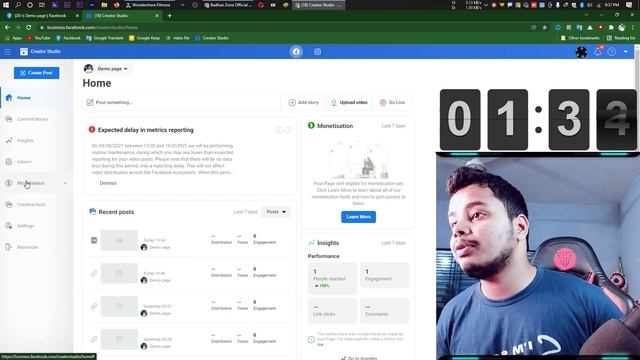Viewport: 640px width, 360px height.
Task: Click the Comments metric tile
Action: point(384,311)
